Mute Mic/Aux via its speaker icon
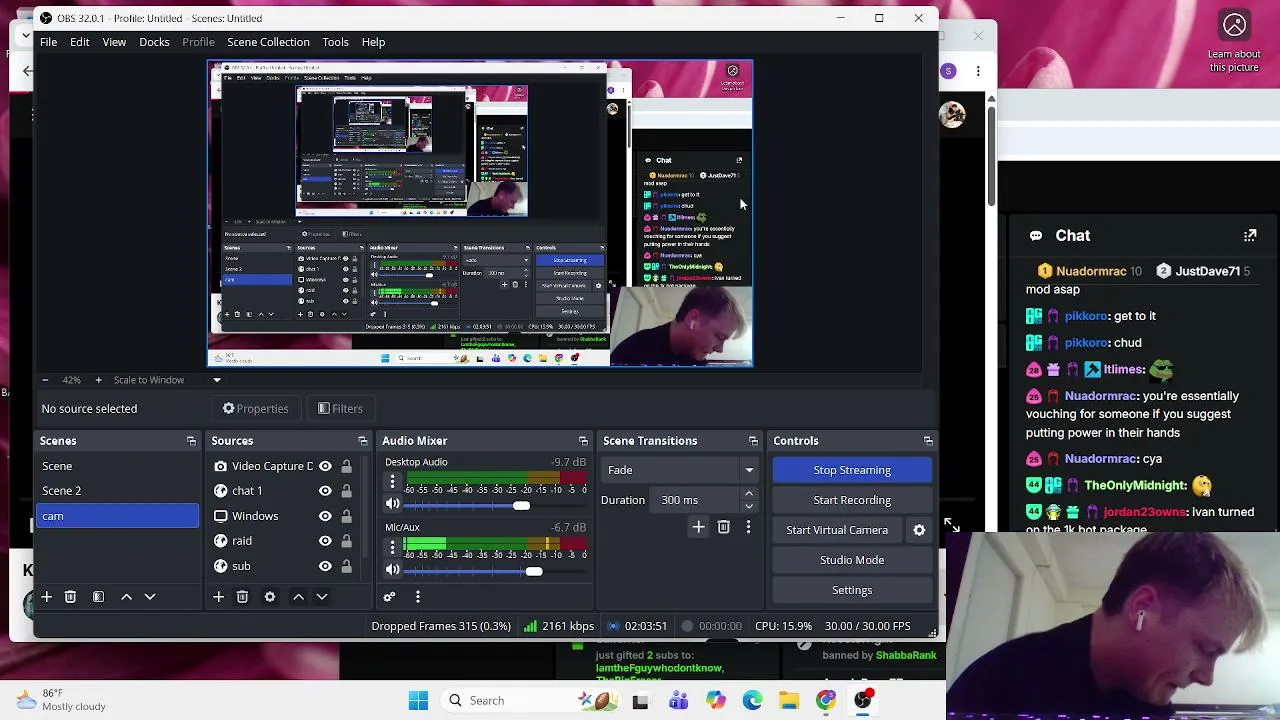Image resolution: width=1280 pixels, height=720 pixels. [x=393, y=570]
